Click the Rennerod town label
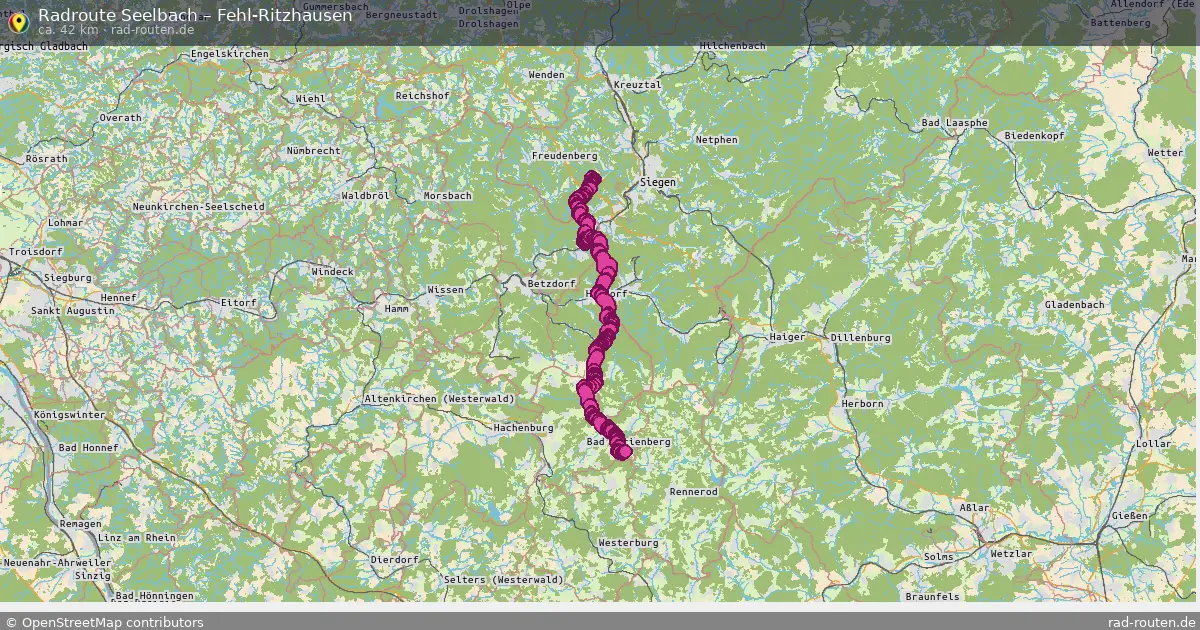This screenshot has height=630, width=1200. coord(694,493)
